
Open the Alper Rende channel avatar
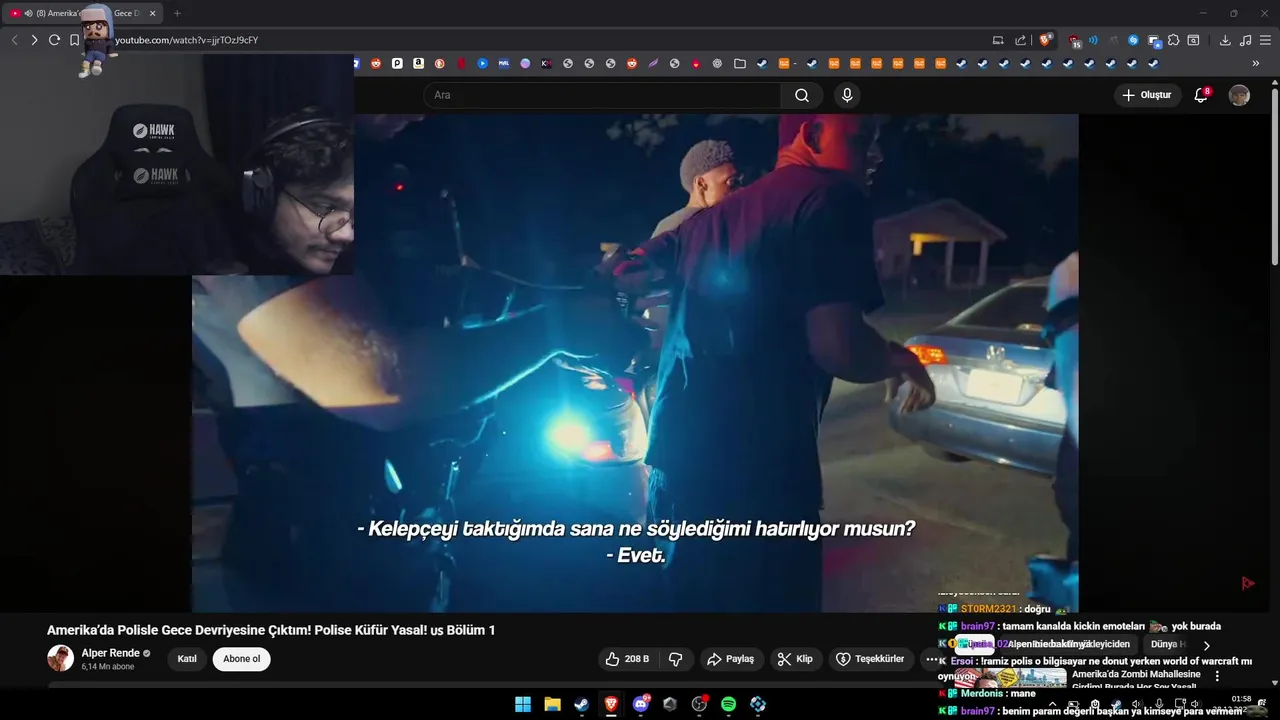[60, 658]
